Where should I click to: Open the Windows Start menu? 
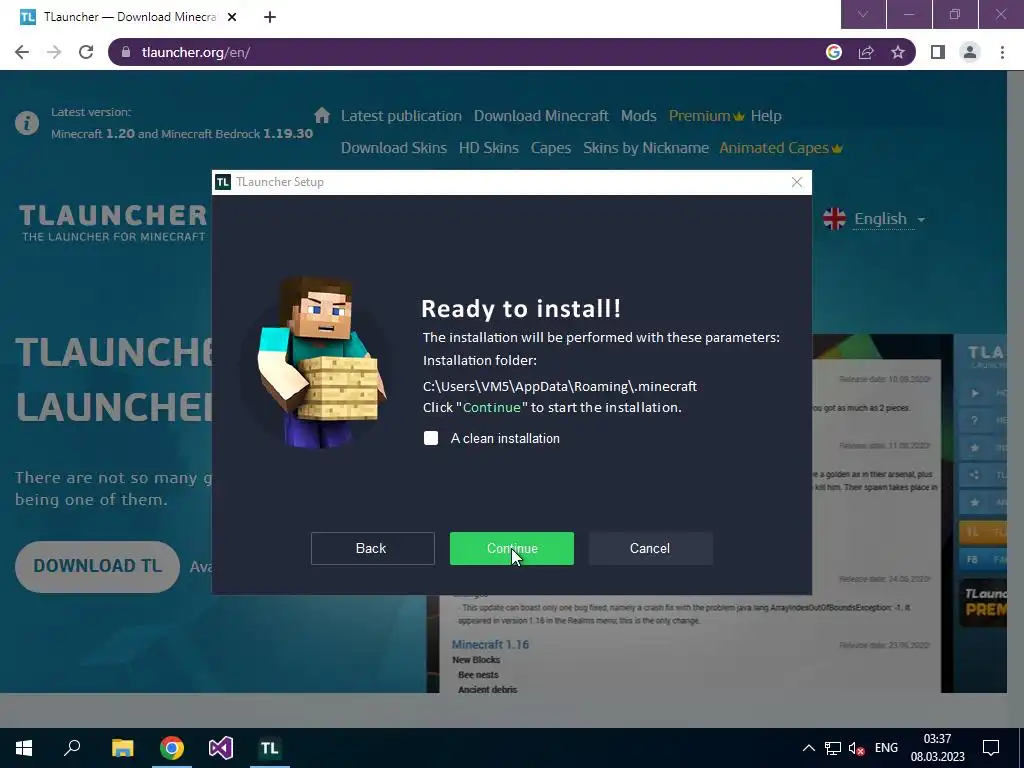pyautogui.click(x=24, y=748)
